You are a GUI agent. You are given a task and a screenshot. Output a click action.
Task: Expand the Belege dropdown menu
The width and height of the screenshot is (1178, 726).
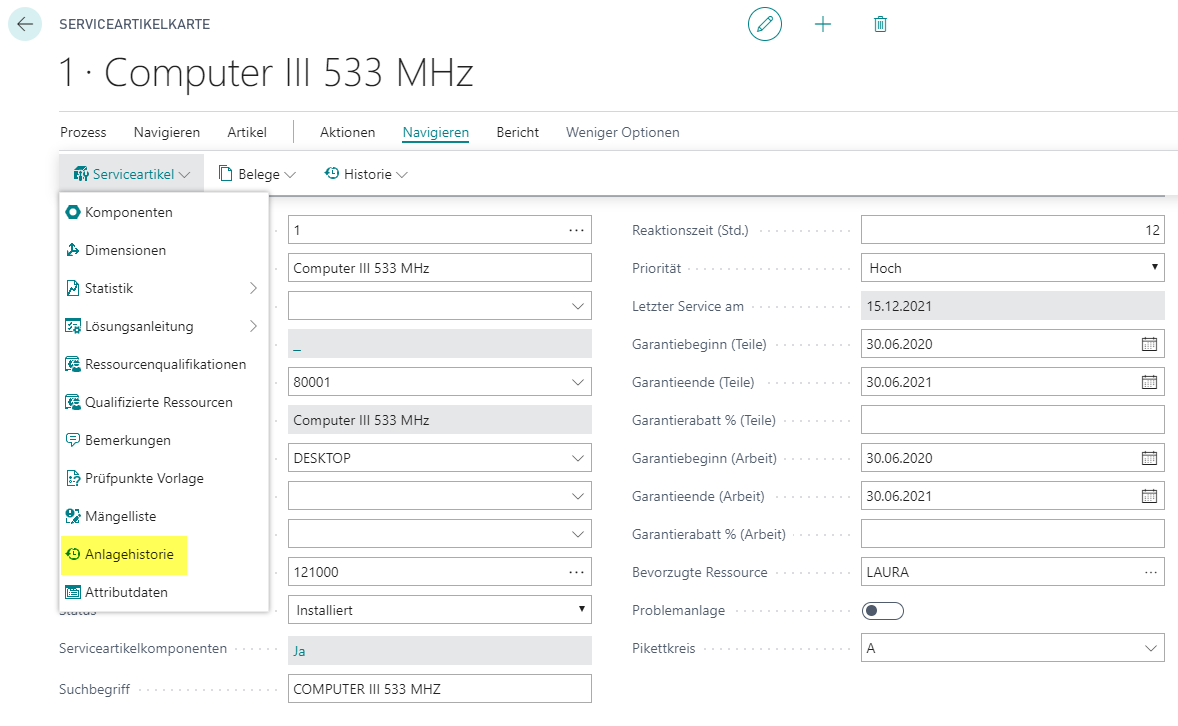[x=257, y=174]
